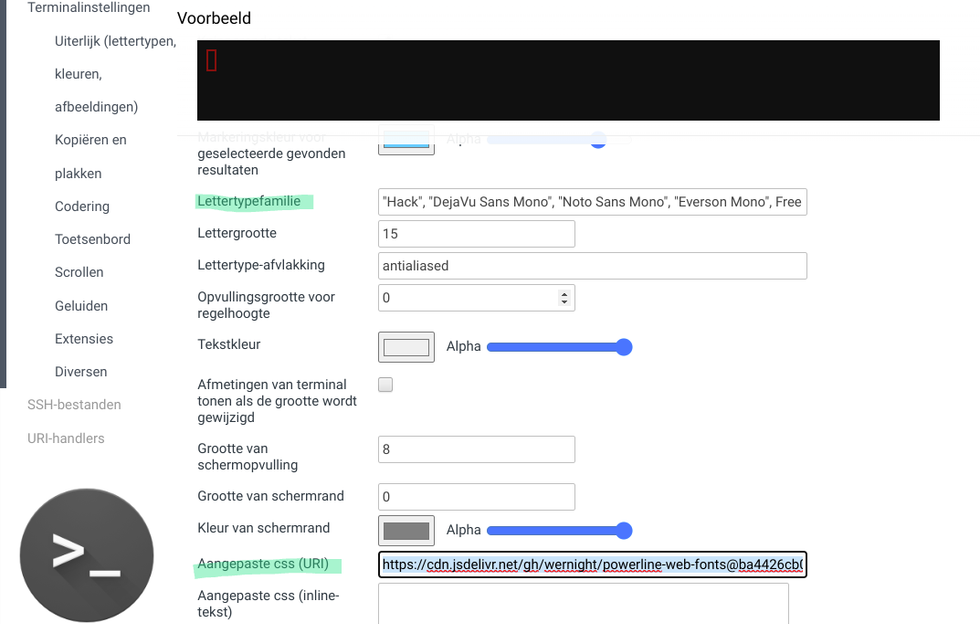Click the Tekstkleur label
This screenshot has height=624, width=980.
coord(229,345)
